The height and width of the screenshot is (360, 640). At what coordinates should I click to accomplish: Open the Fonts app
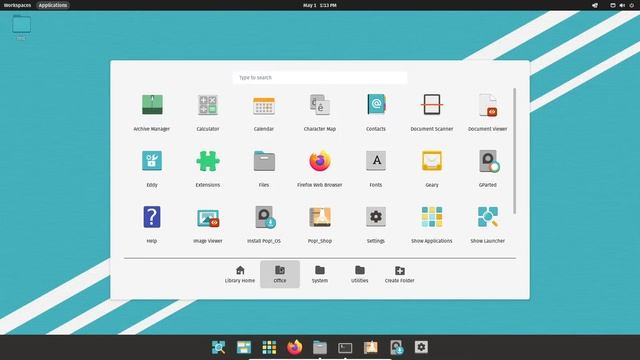(376, 168)
